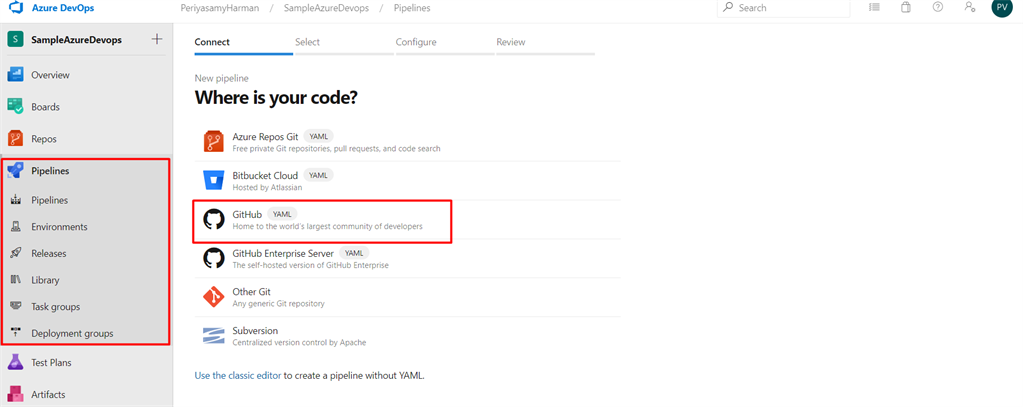
Task: Click 'Any generic Git repository' description
Action: (279, 303)
